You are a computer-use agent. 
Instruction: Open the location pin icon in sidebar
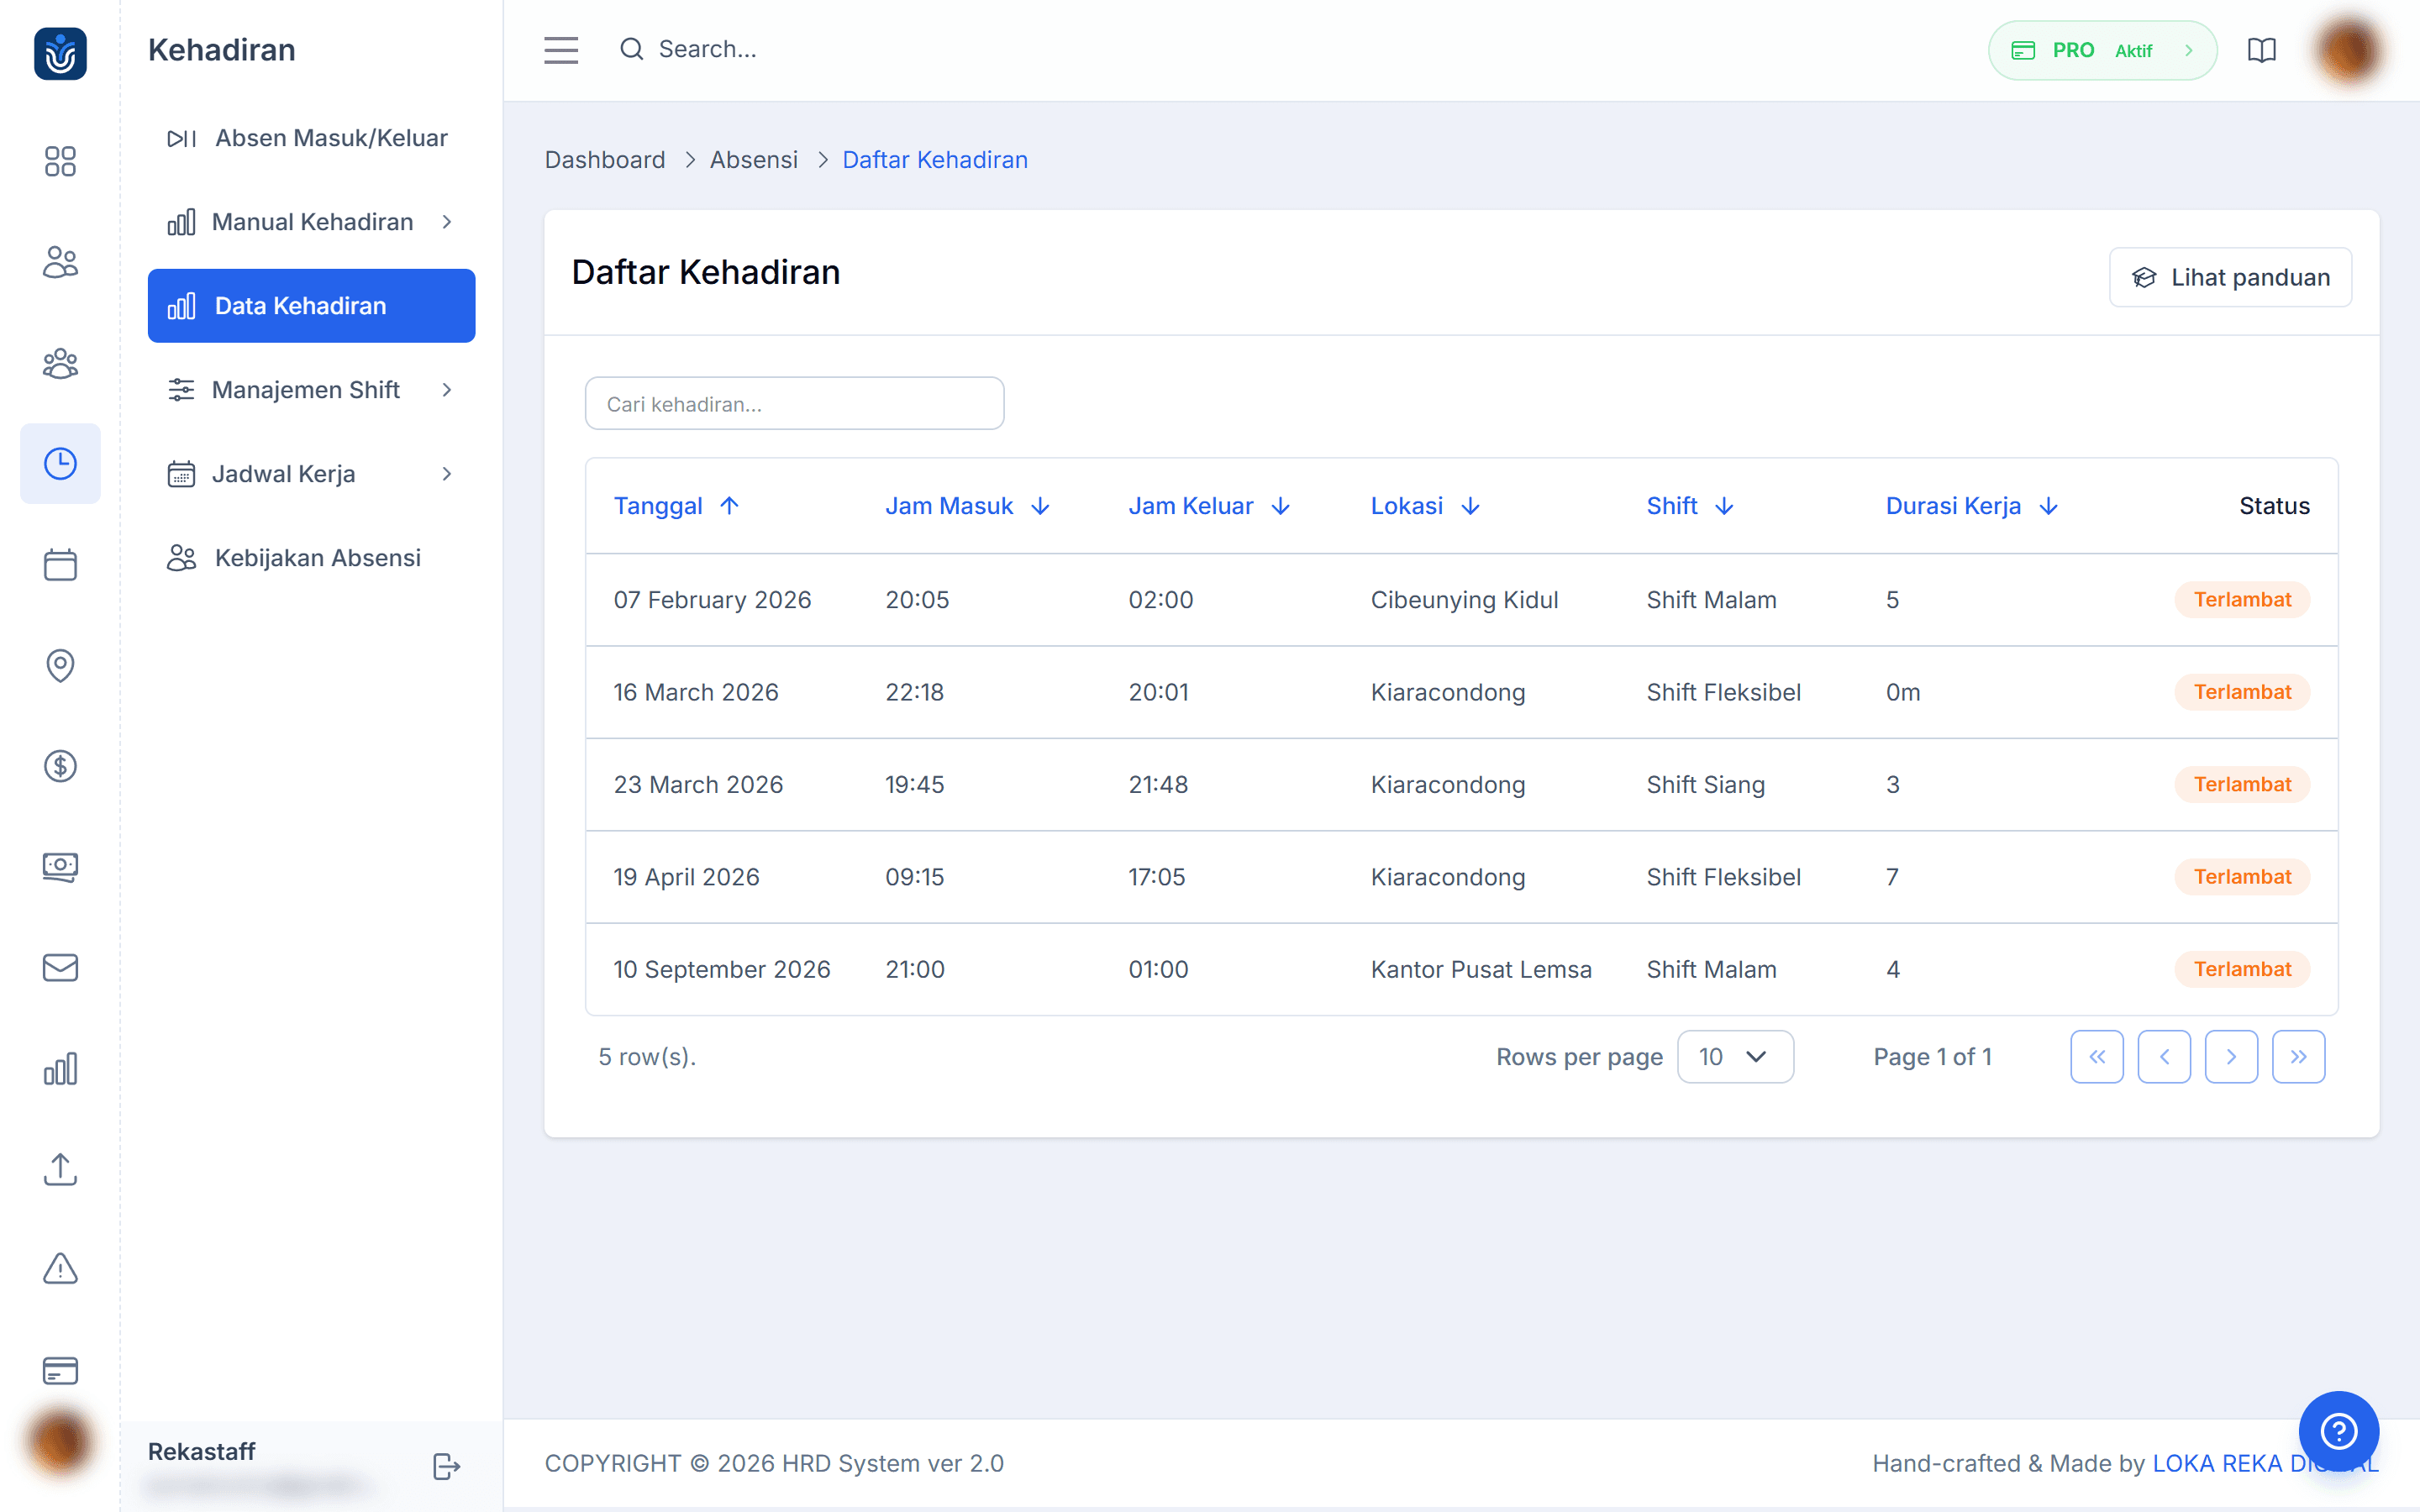60,665
